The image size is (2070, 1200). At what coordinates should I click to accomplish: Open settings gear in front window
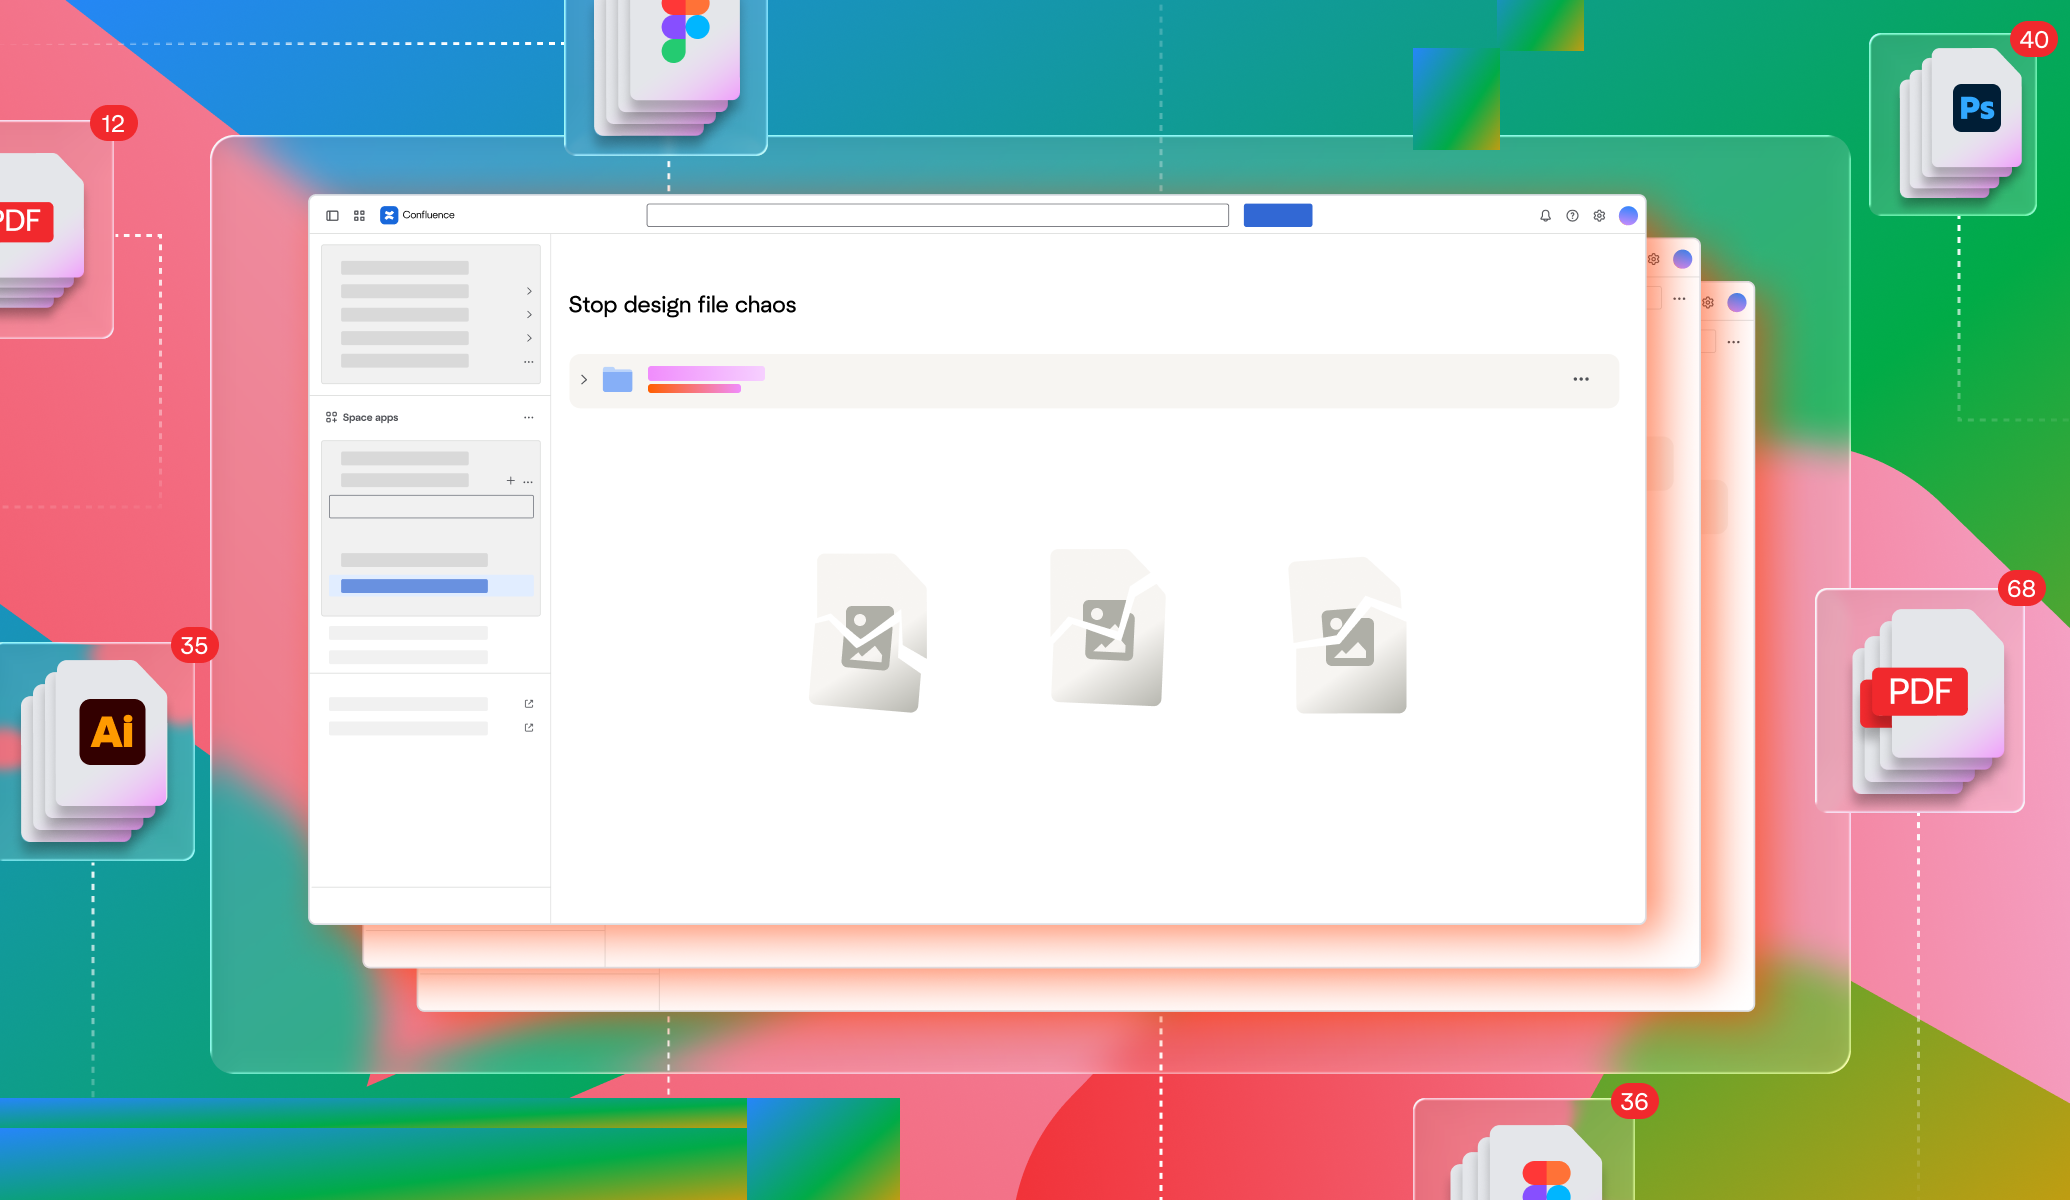pyautogui.click(x=1599, y=215)
